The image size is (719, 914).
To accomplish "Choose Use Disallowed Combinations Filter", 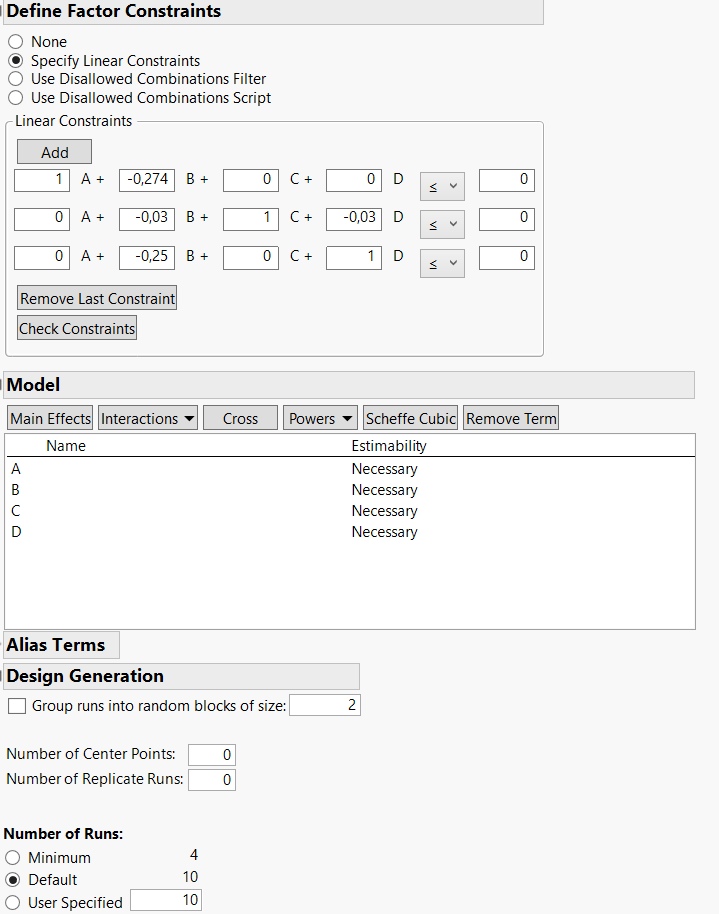I will tap(15, 79).
